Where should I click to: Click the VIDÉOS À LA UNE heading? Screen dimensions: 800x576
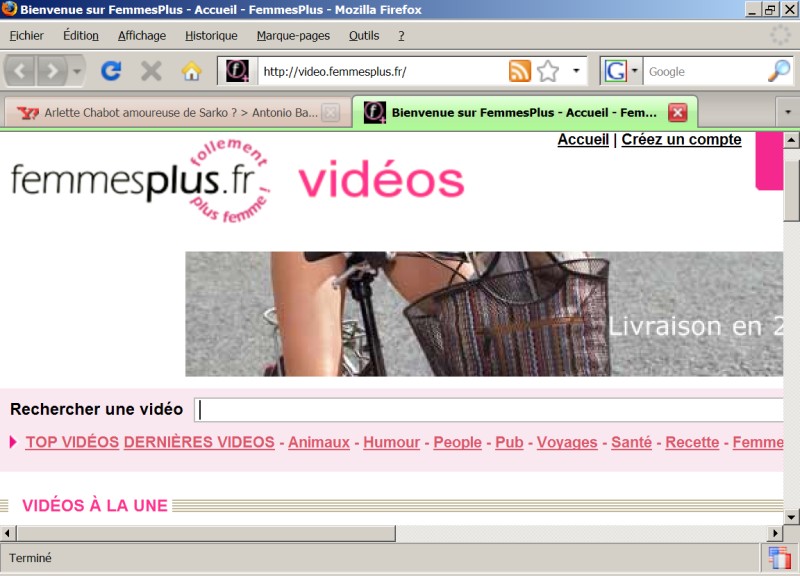point(95,505)
